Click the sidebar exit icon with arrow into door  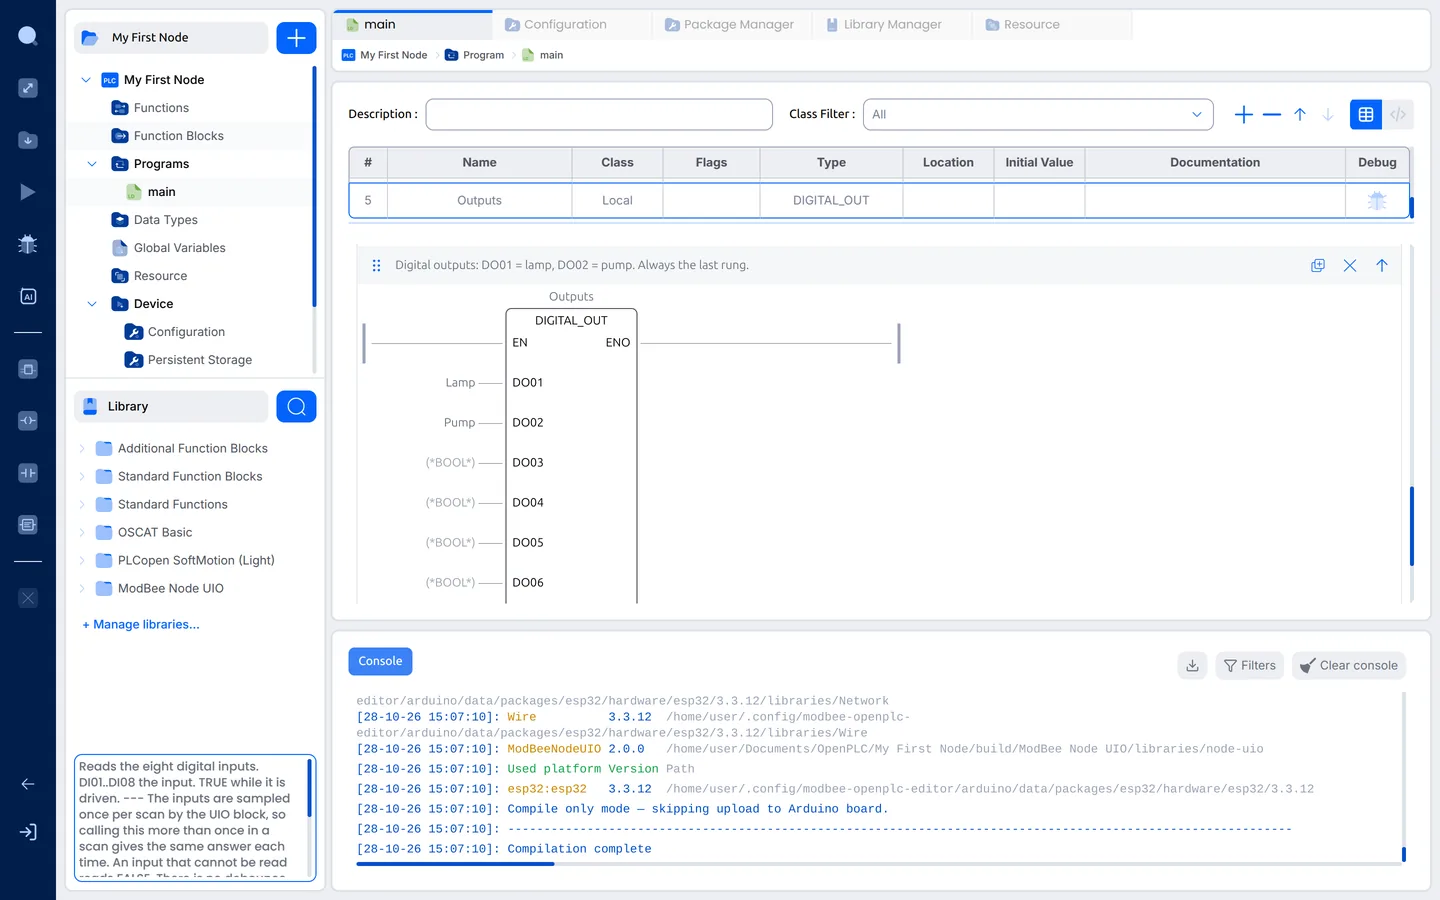pos(28,832)
